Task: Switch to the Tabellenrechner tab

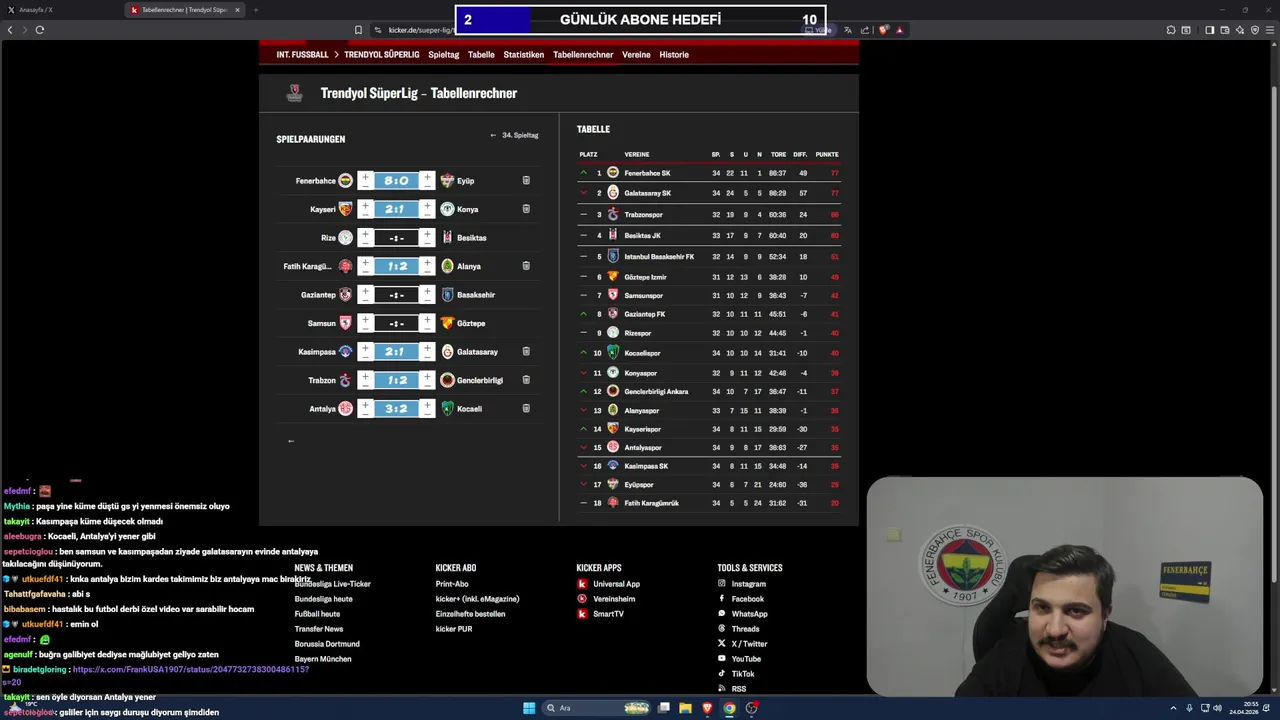Action: coord(583,55)
